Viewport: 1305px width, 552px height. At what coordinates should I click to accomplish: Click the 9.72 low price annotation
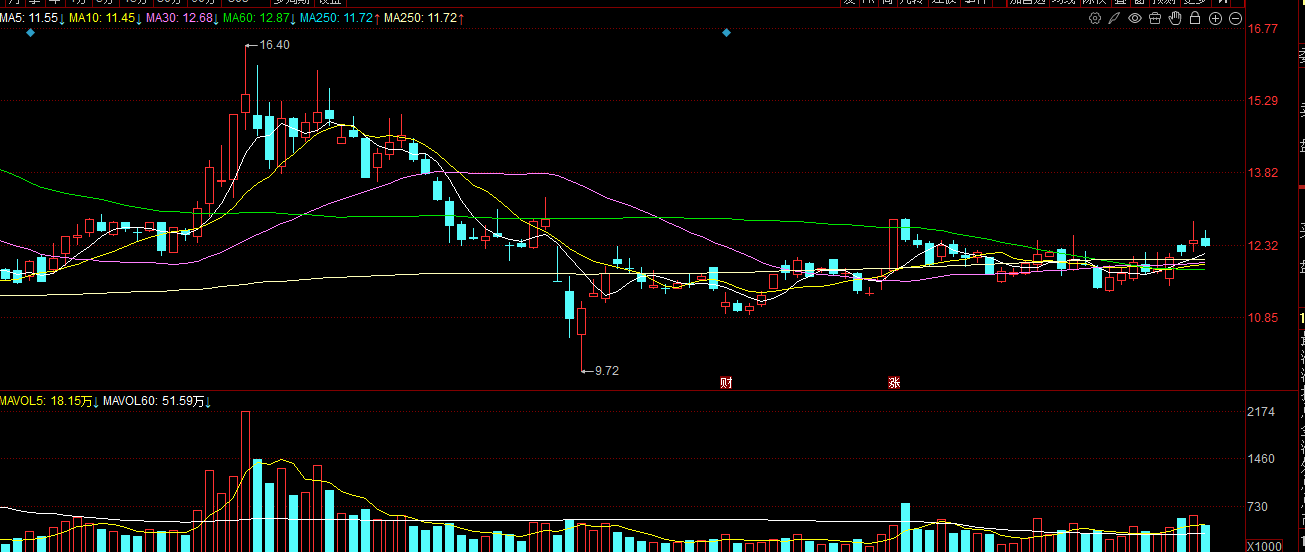click(x=607, y=370)
